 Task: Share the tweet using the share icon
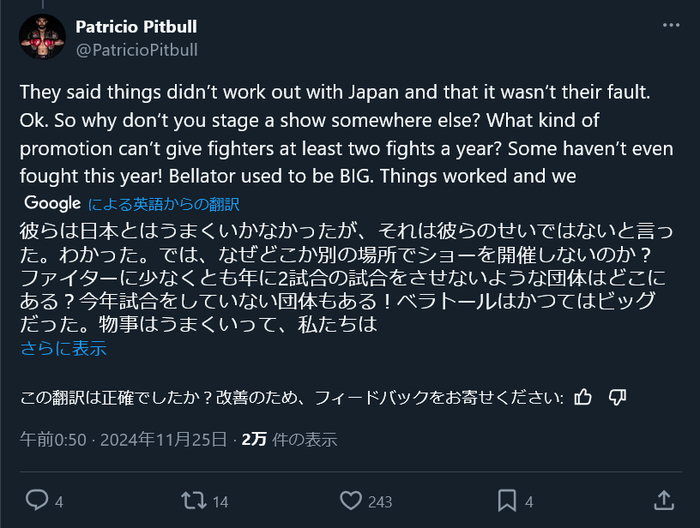tap(663, 500)
